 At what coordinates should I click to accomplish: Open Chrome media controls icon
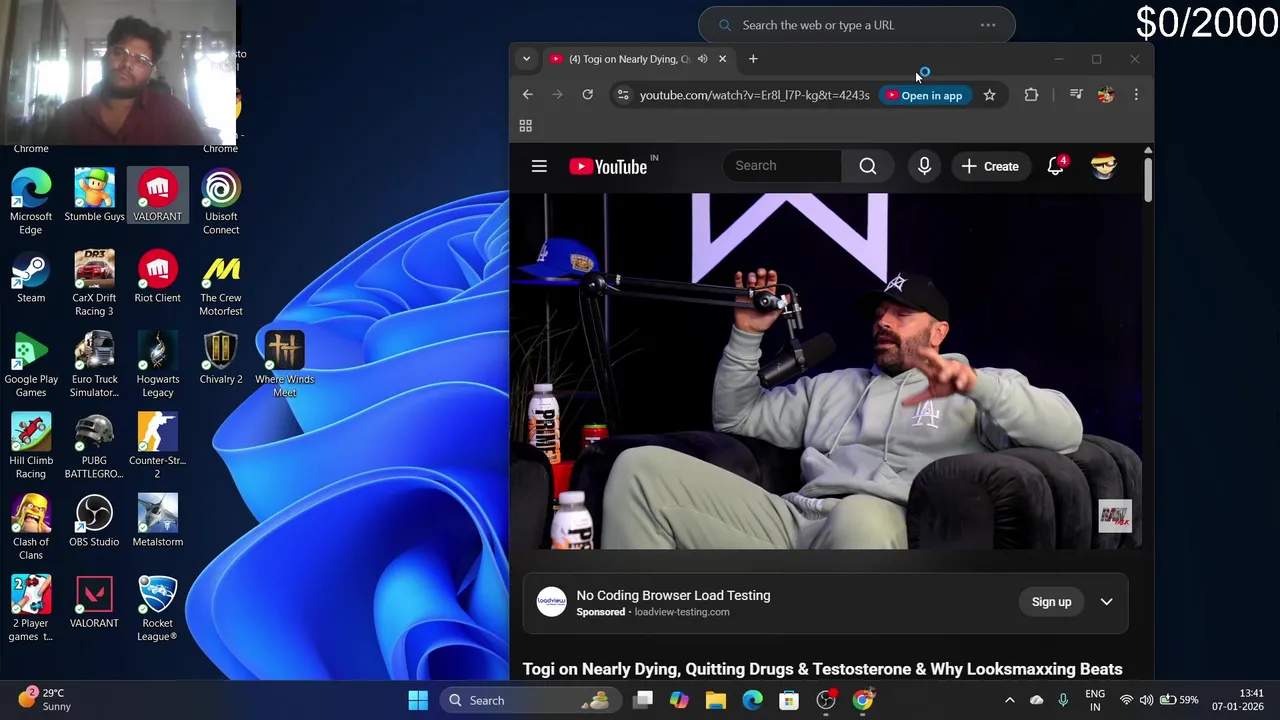pyautogui.click(x=1076, y=95)
